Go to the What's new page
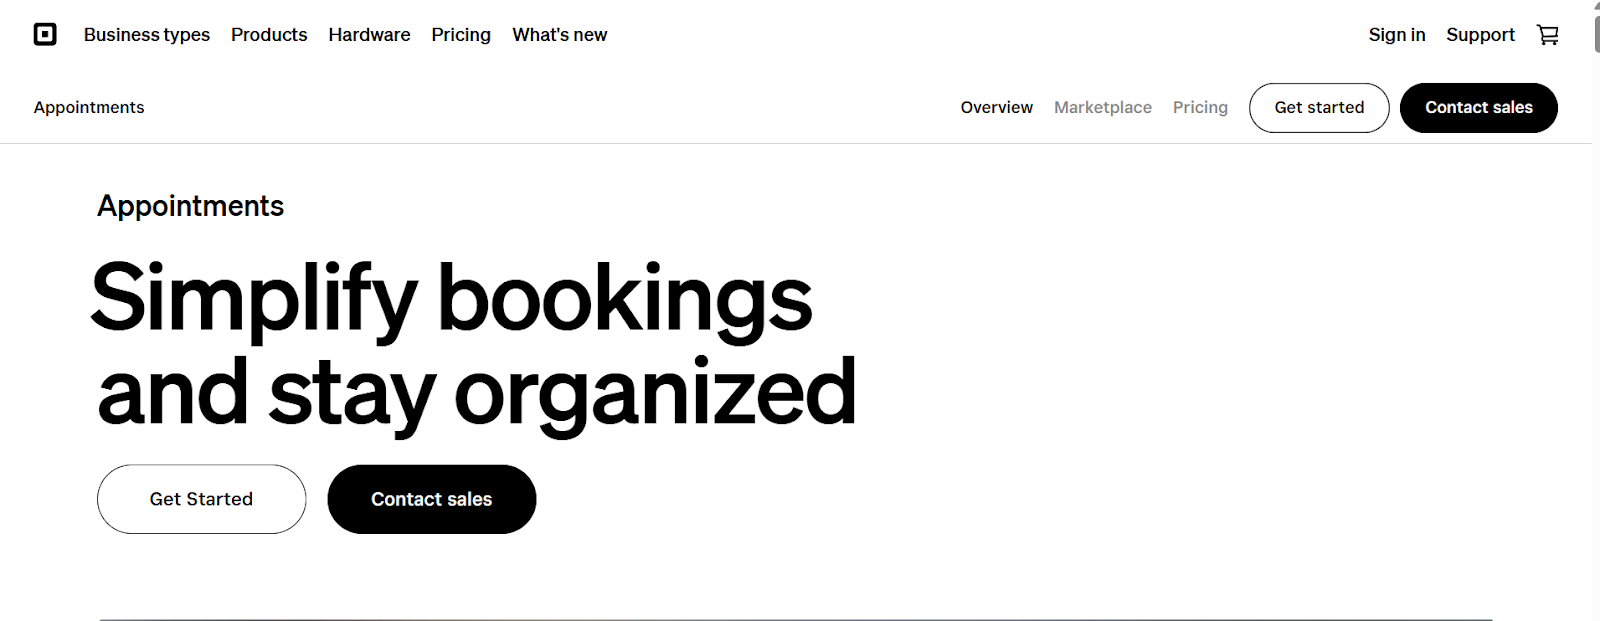1600x621 pixels. pos(560,35)
